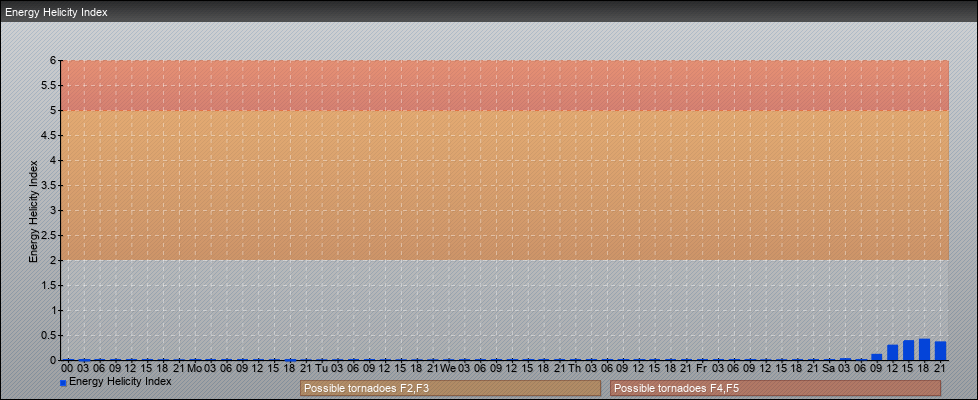The width and height of the screenshot is (978, 400).
Task: Click the tallest blue bar at Saturday 18
Action: point(924,349)
